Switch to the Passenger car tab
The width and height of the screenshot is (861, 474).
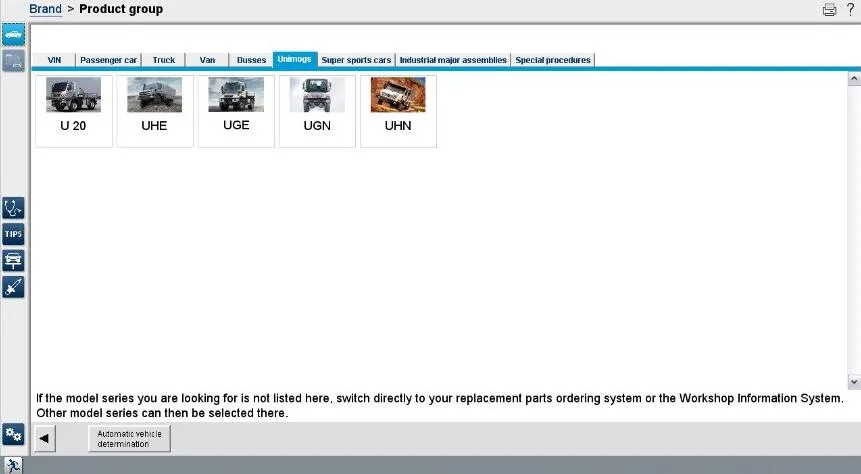[x=108, y=60]
